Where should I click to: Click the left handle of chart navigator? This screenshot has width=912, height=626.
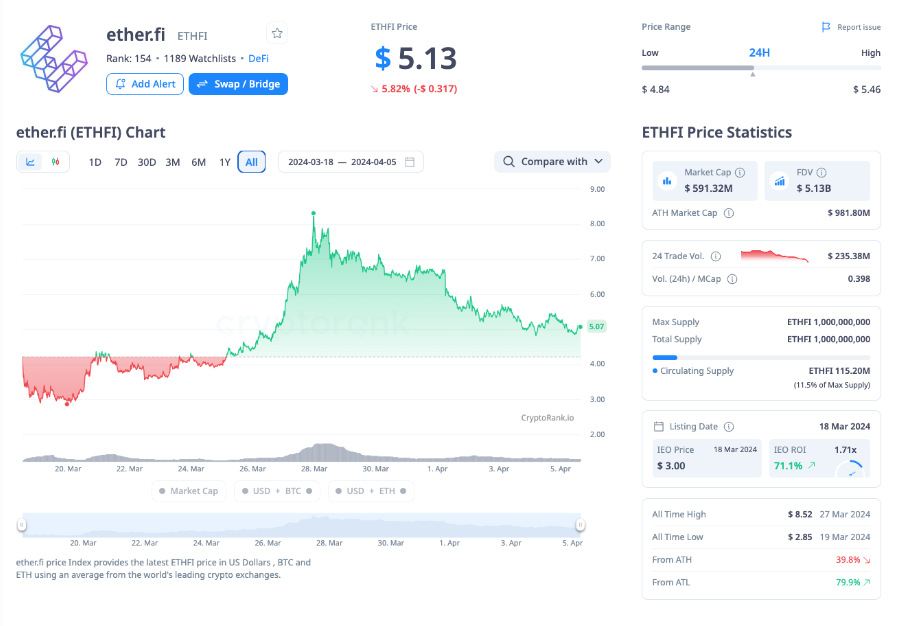coord(22,525)
